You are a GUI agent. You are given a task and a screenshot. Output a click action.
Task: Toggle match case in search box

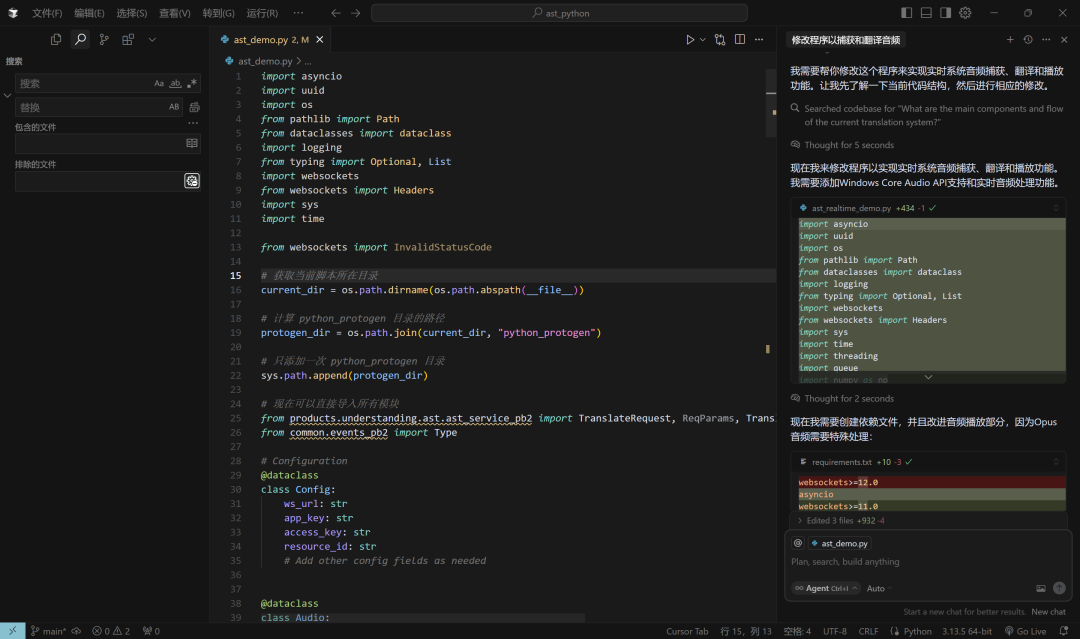coord(159,84)
